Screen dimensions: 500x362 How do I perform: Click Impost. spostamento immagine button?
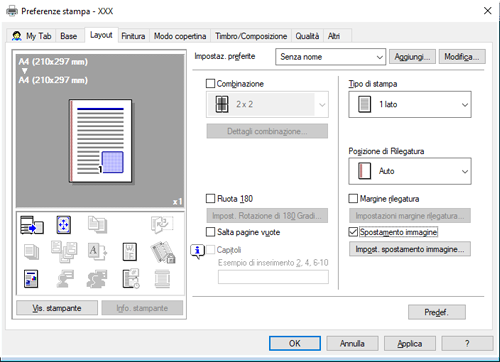(x=410, y=249)
